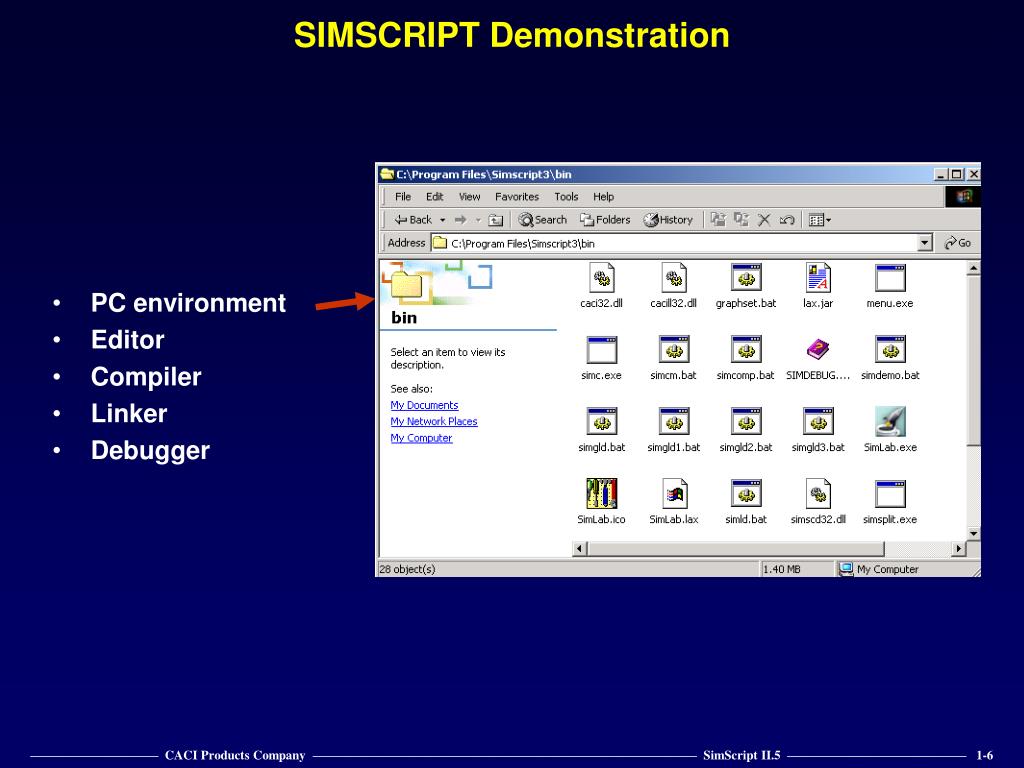1024x768 pixels.
Task: Click the Undo toolbar icon
Action: tap(787, 220)
